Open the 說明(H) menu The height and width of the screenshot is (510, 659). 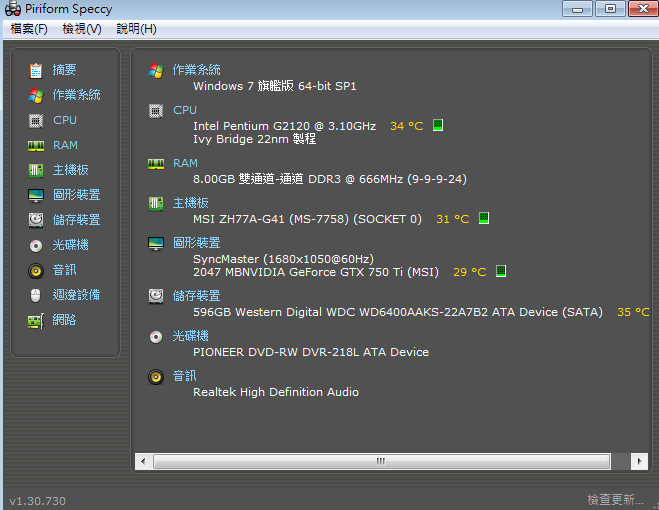pyautogui.click(x=137, y=29)
